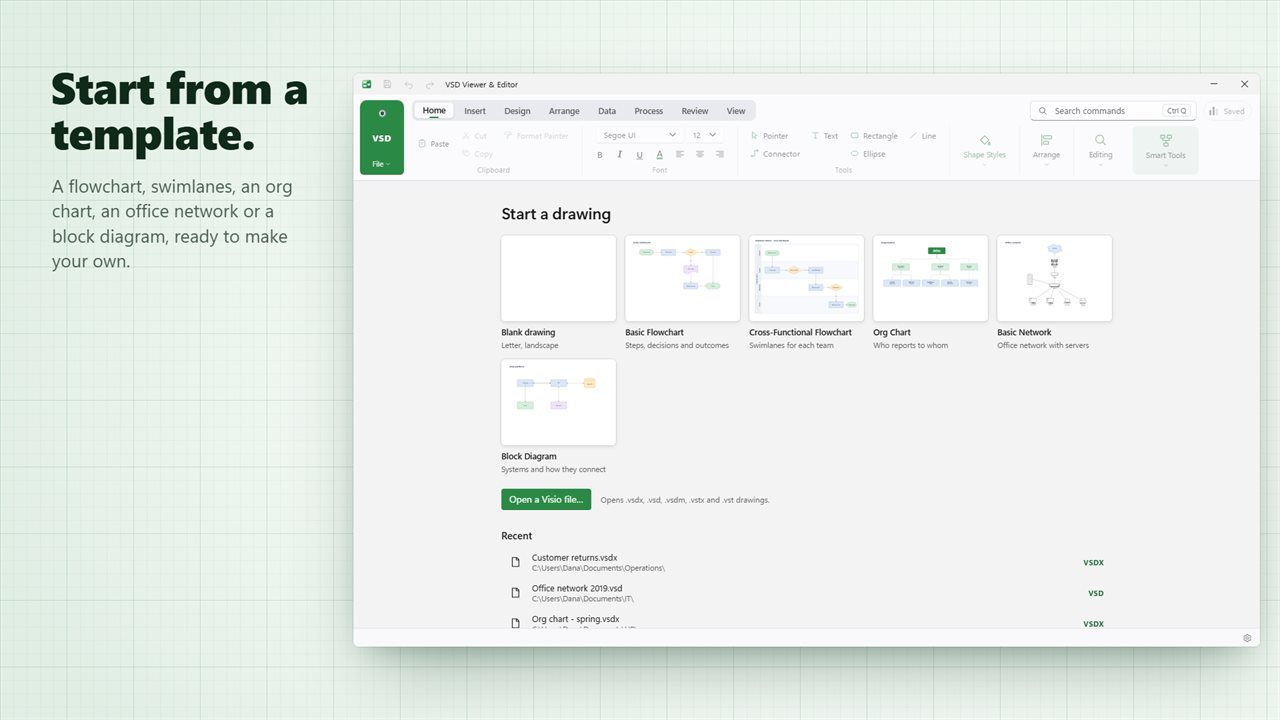Click the font color button

[x=660, y=154]
